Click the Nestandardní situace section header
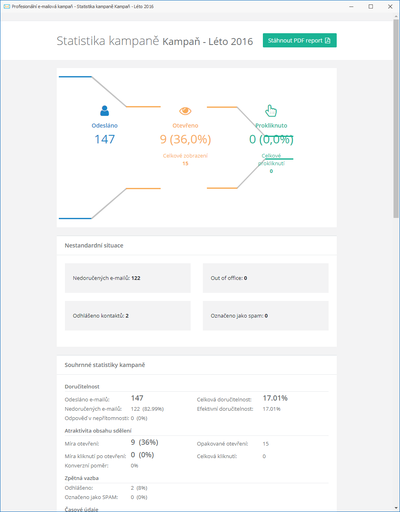This screenshot has width=400, height=512. click(x=94, y=245)
